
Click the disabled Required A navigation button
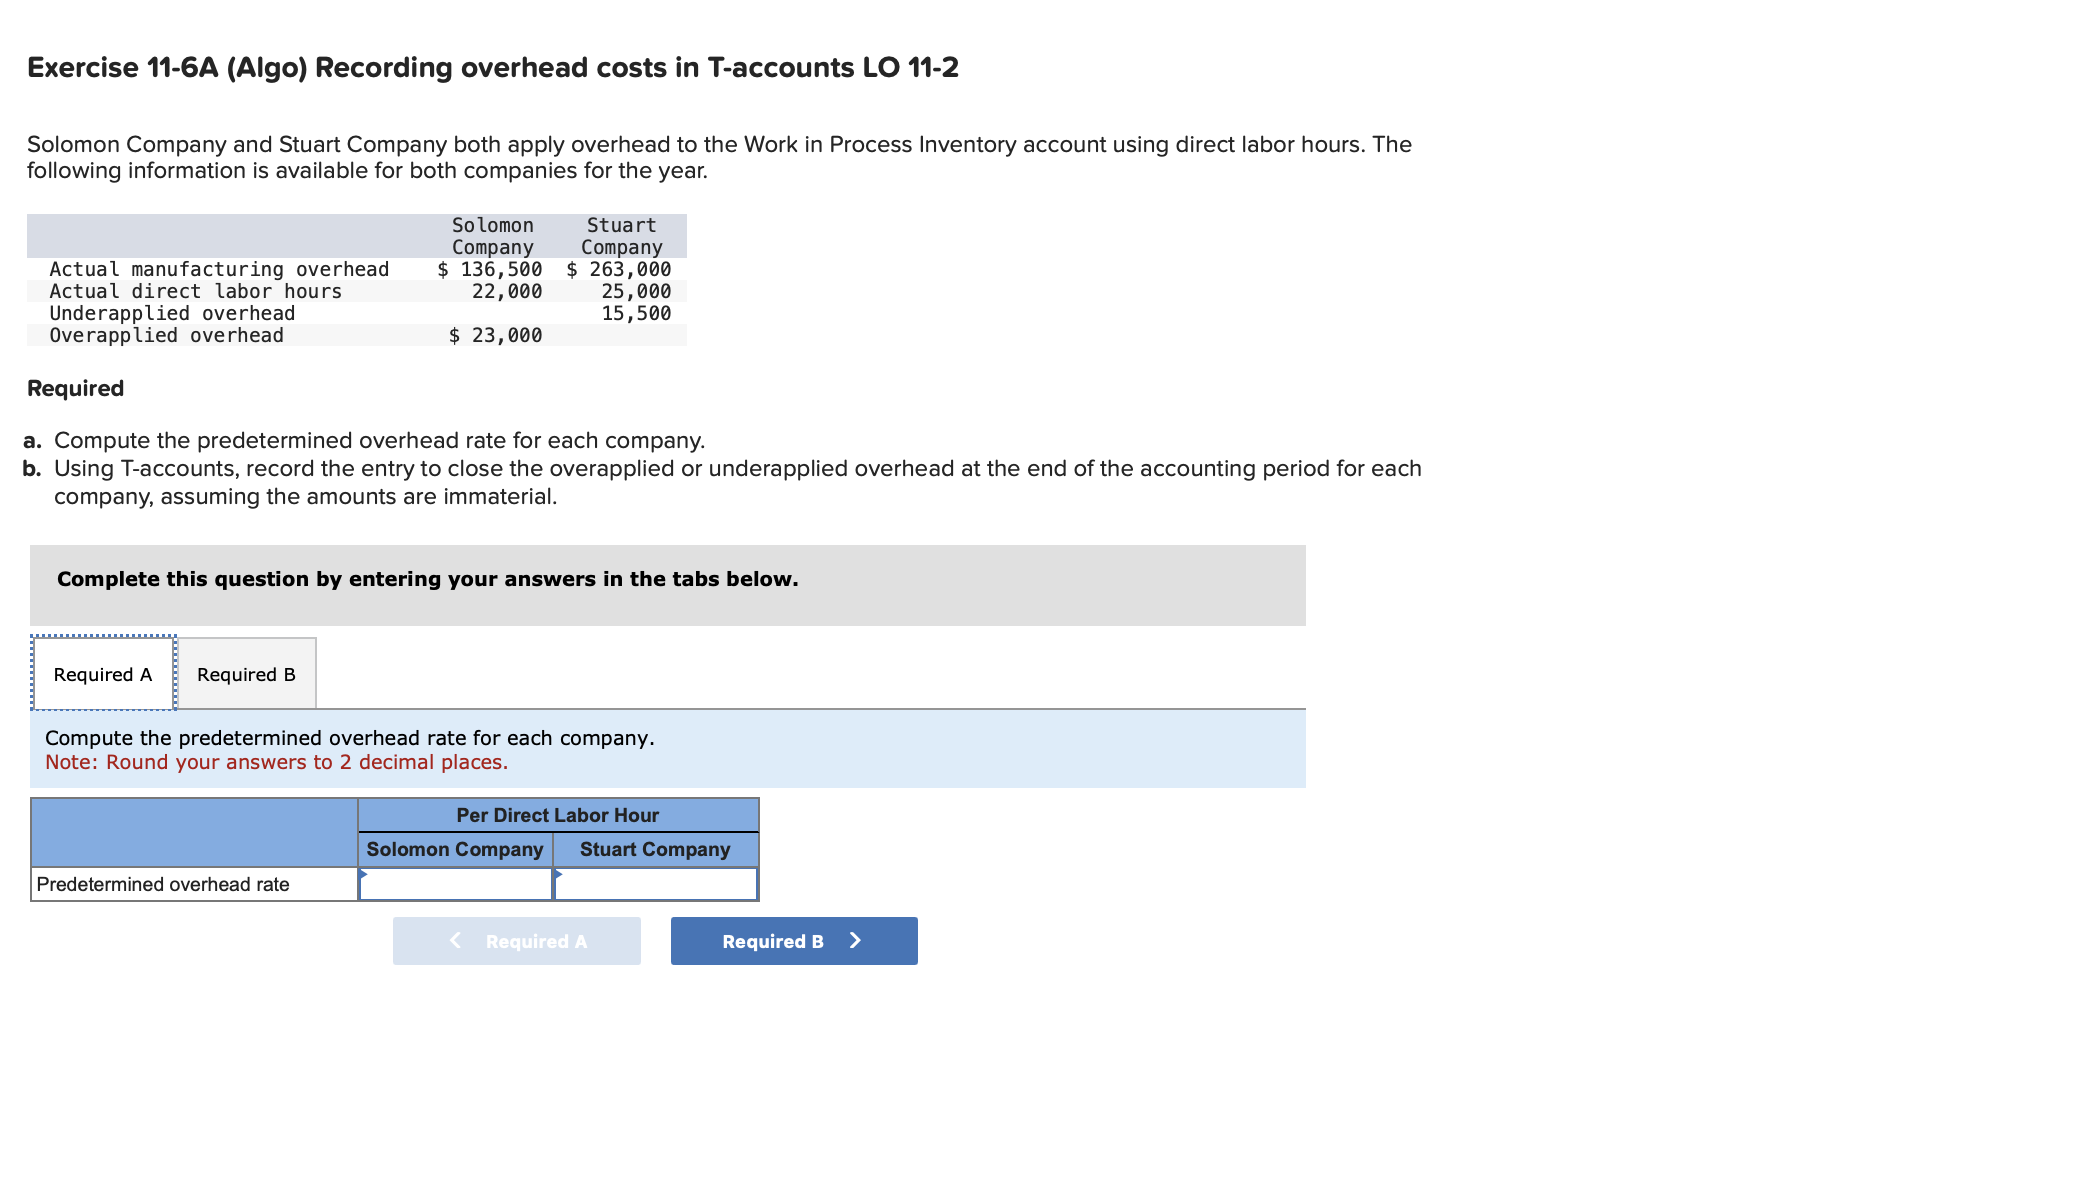click(516, 940)
